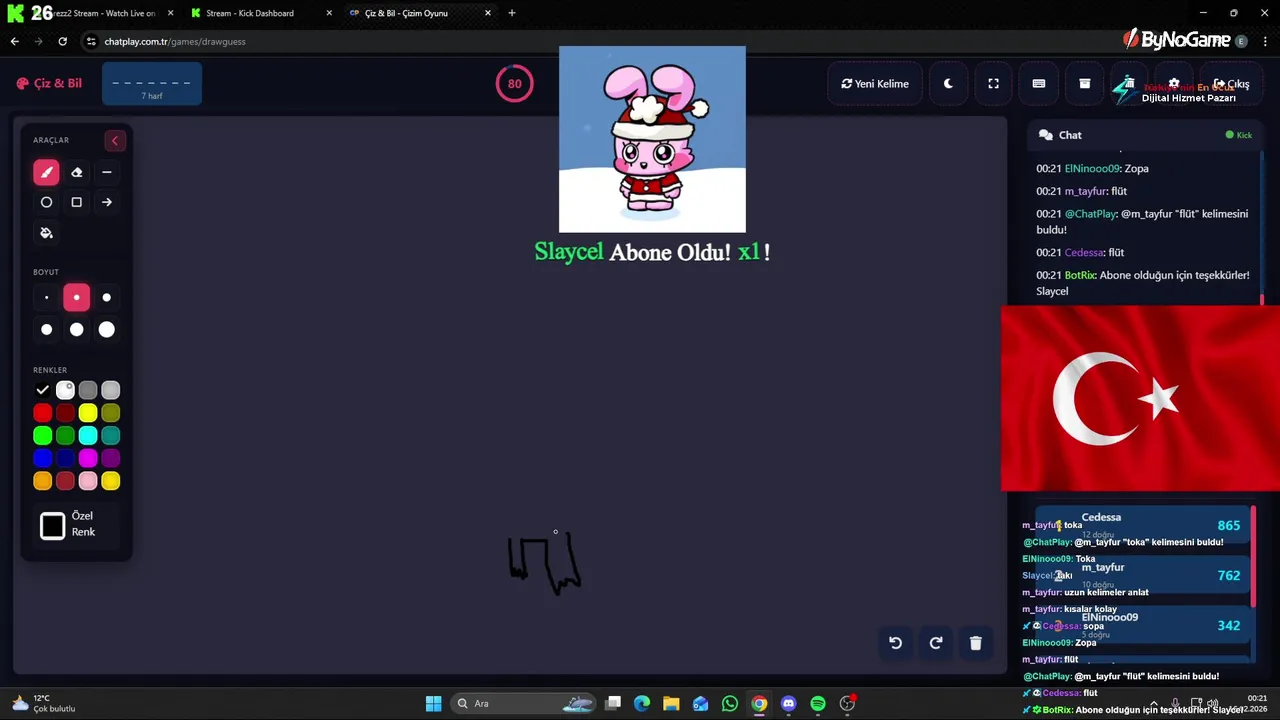Select the paint bucket fill tool
This screenshot has height=720, width=1280.
(46, 233)
